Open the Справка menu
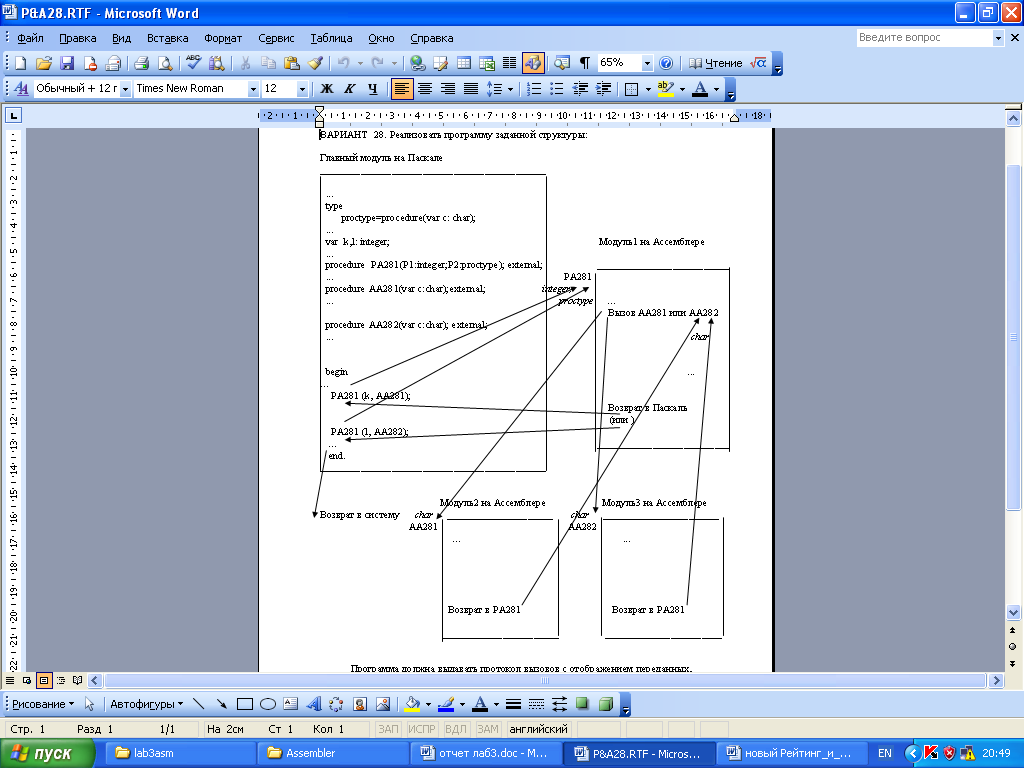The image size is (1024, 768). coord(432,38)
